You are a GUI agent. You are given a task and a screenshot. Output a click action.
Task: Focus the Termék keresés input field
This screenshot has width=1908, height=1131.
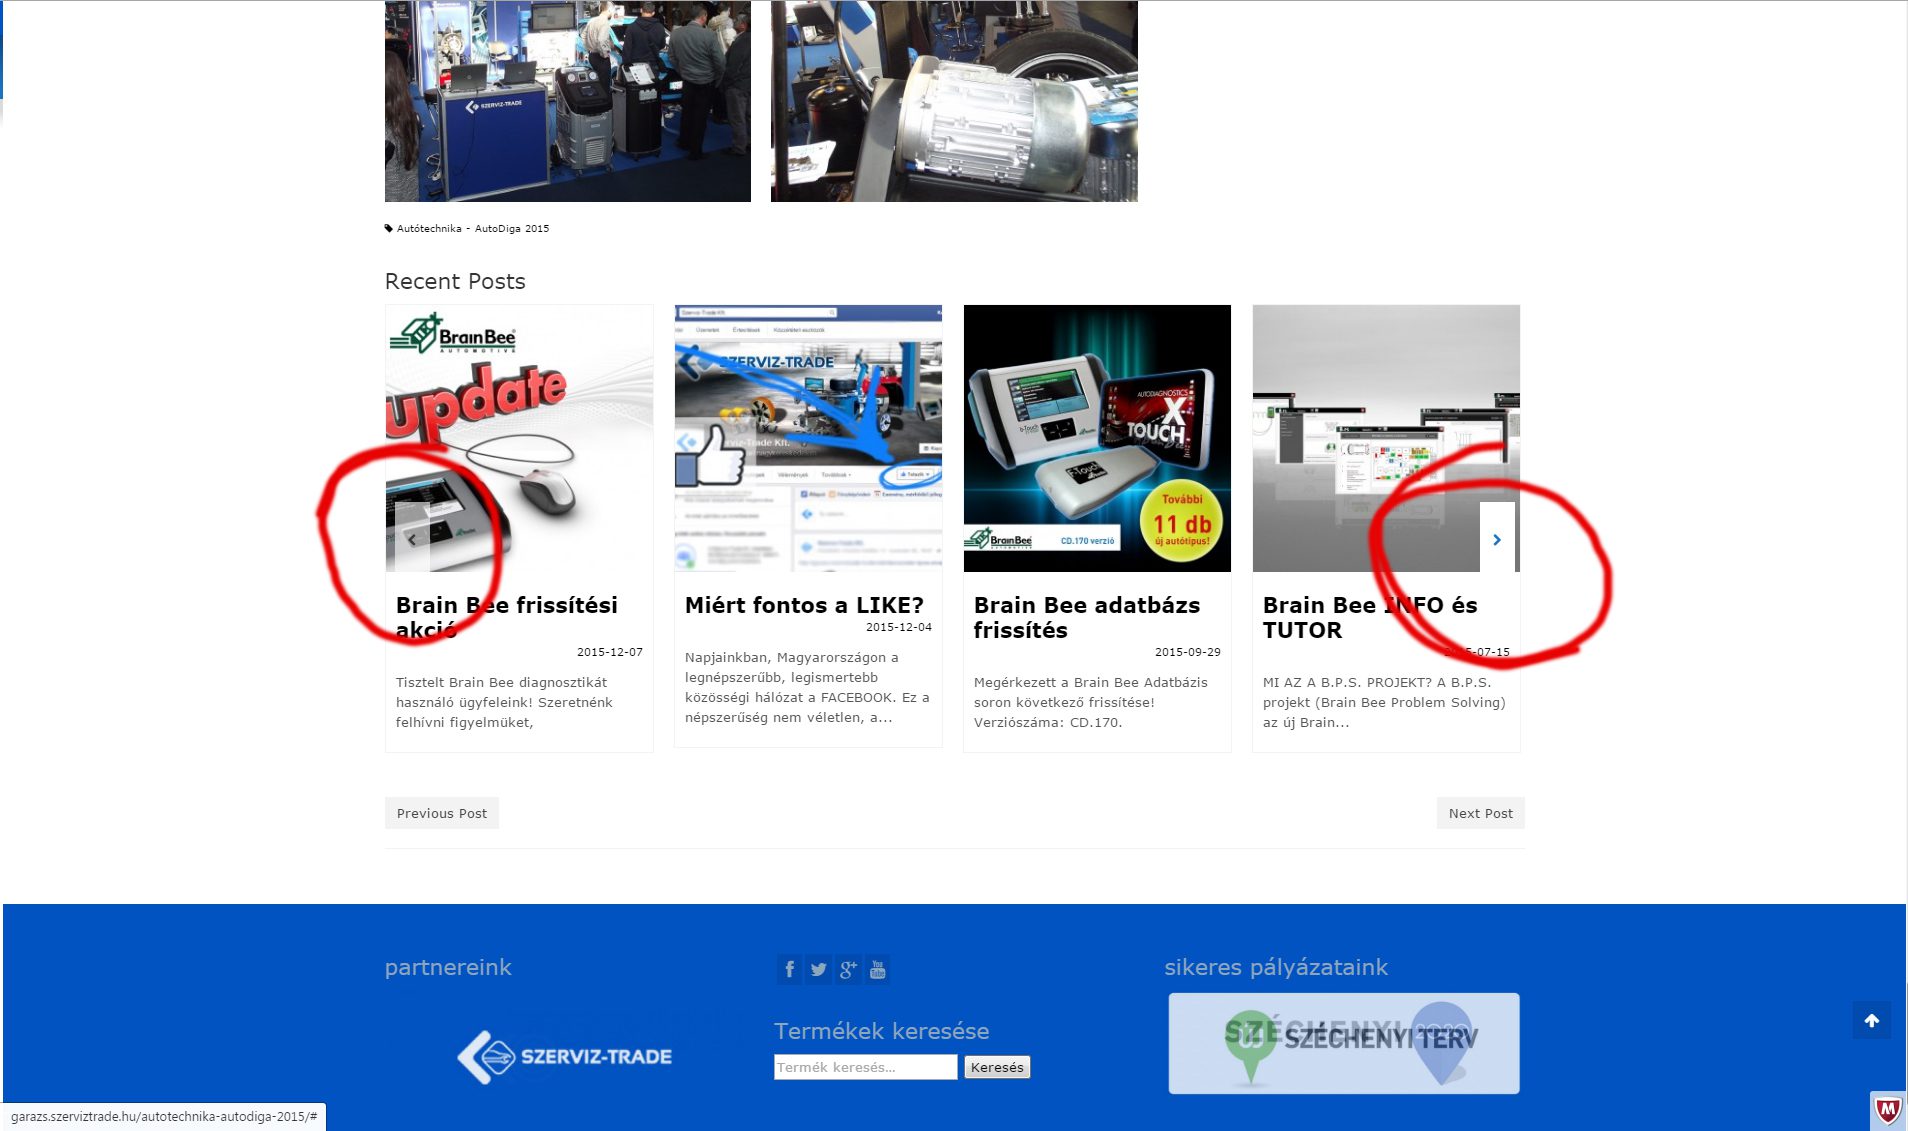866,1067
